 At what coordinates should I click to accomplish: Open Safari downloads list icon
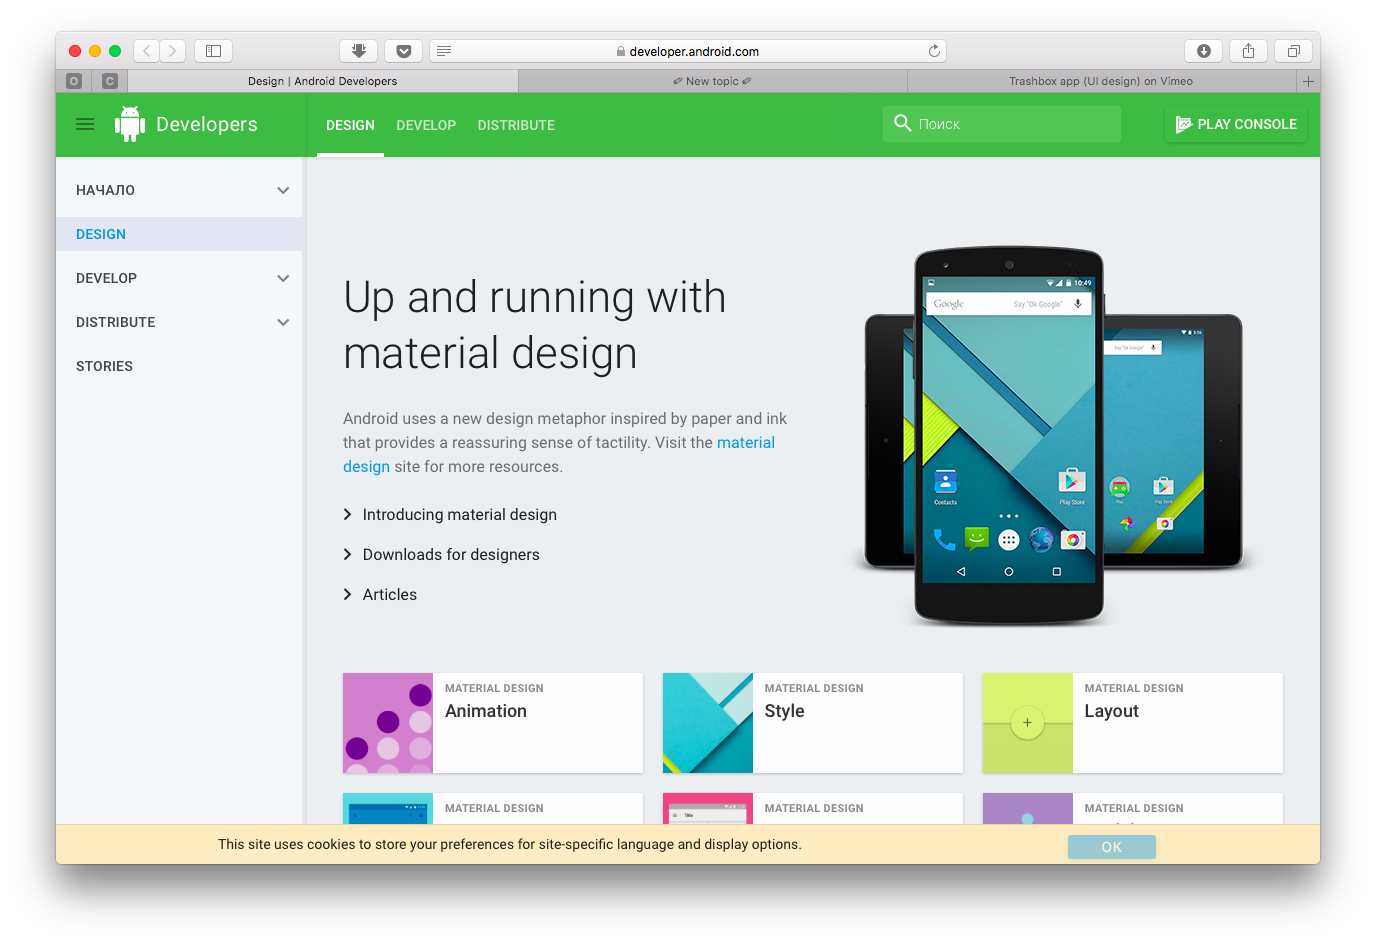1204,50
